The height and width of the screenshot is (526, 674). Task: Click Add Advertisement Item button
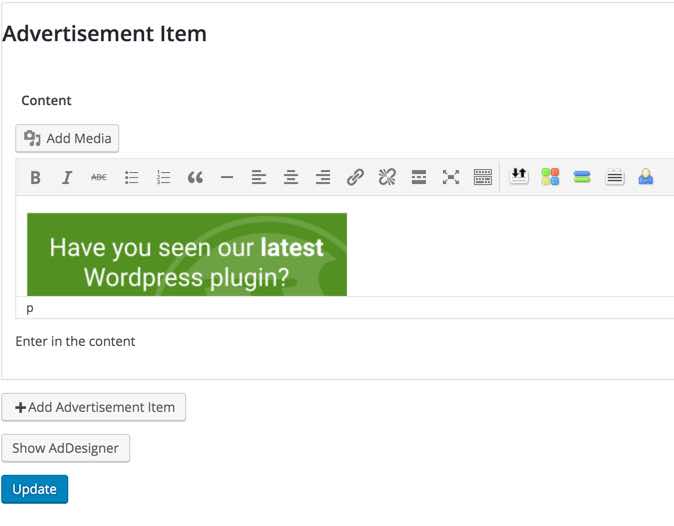tap(94, 407)
